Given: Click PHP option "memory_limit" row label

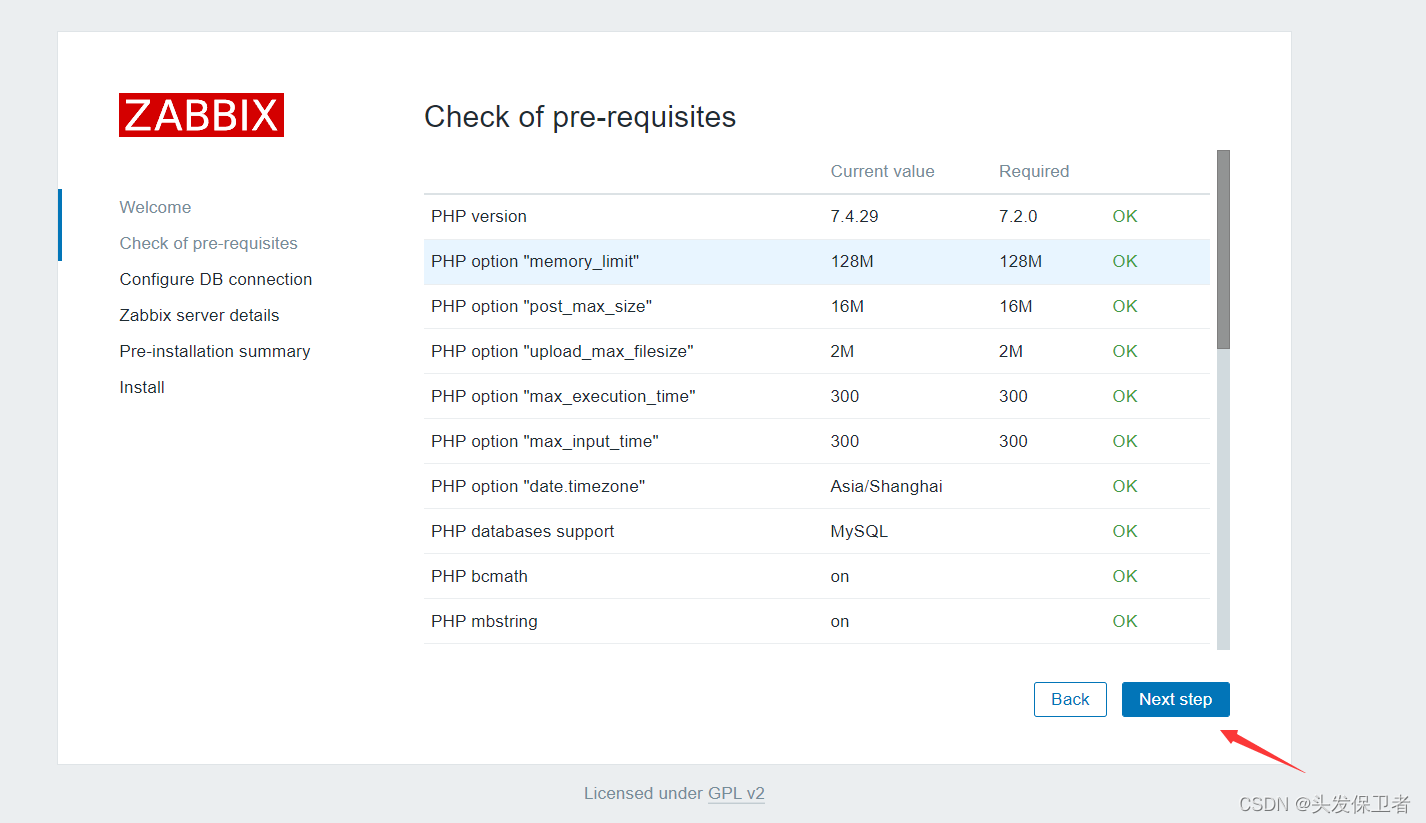Looking at the screenshot, I should point(535,261).
